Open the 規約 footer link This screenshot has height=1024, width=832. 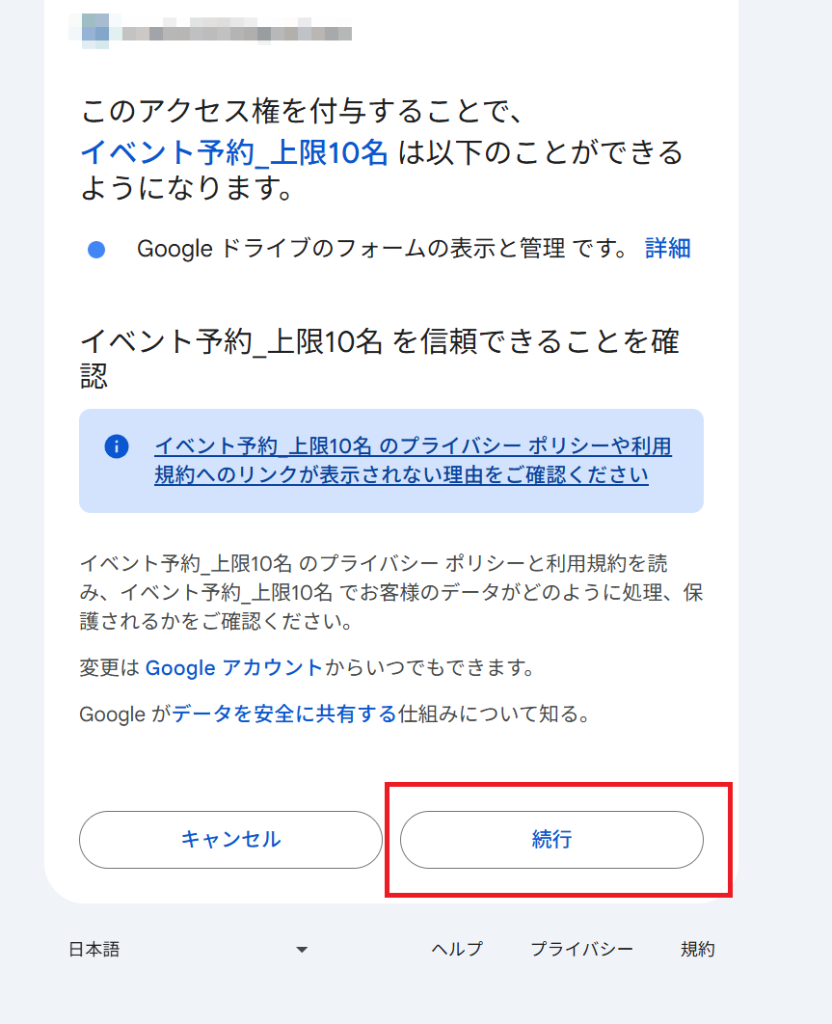click(697, 949)
